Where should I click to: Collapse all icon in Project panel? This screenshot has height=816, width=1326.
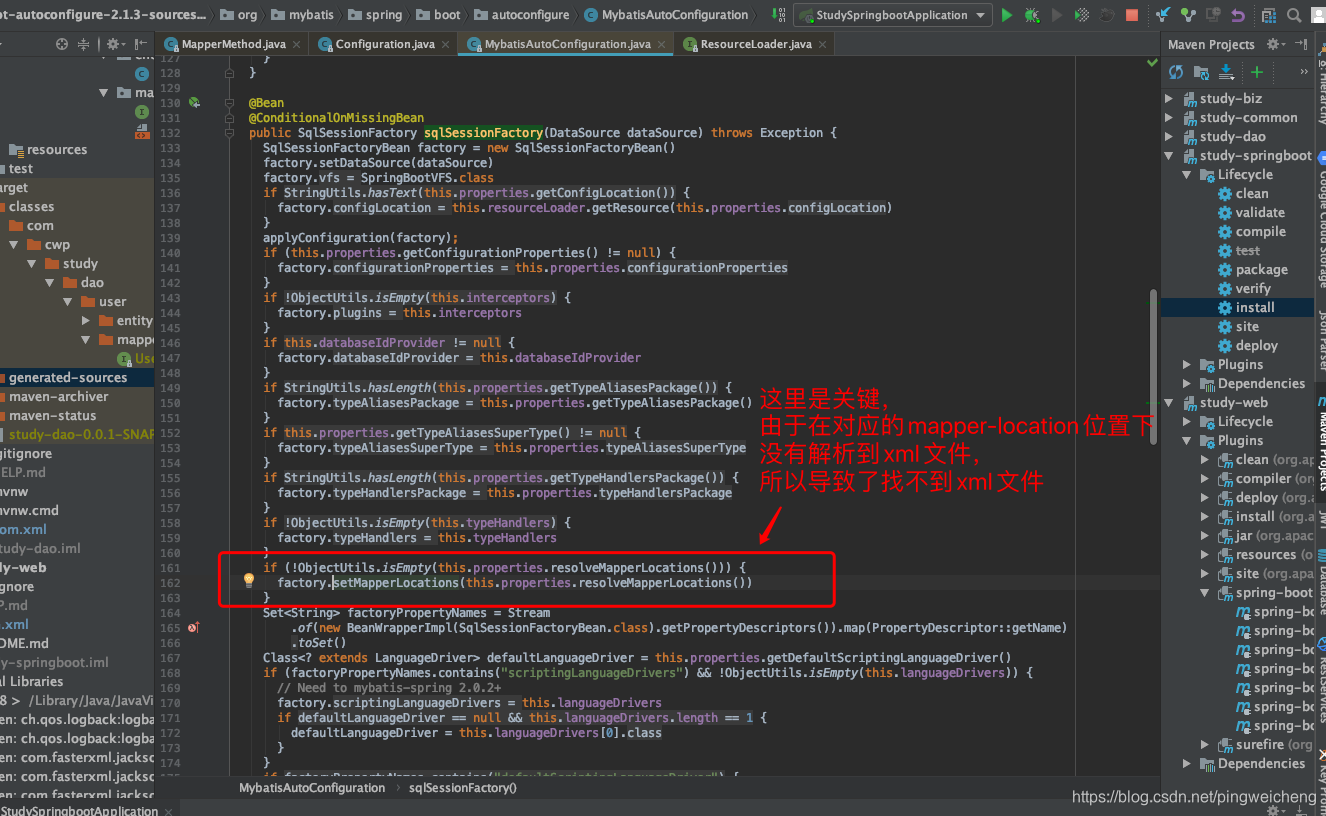[x=84, y=44]
